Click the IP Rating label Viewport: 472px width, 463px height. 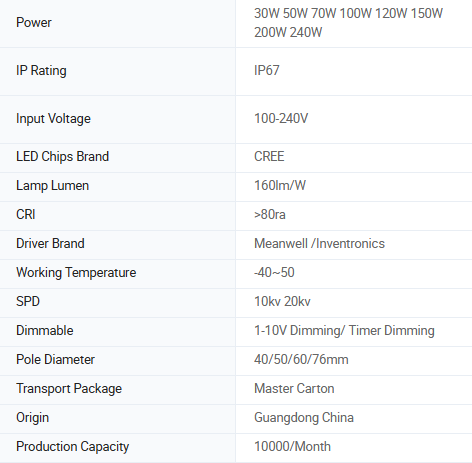[41, 71]
